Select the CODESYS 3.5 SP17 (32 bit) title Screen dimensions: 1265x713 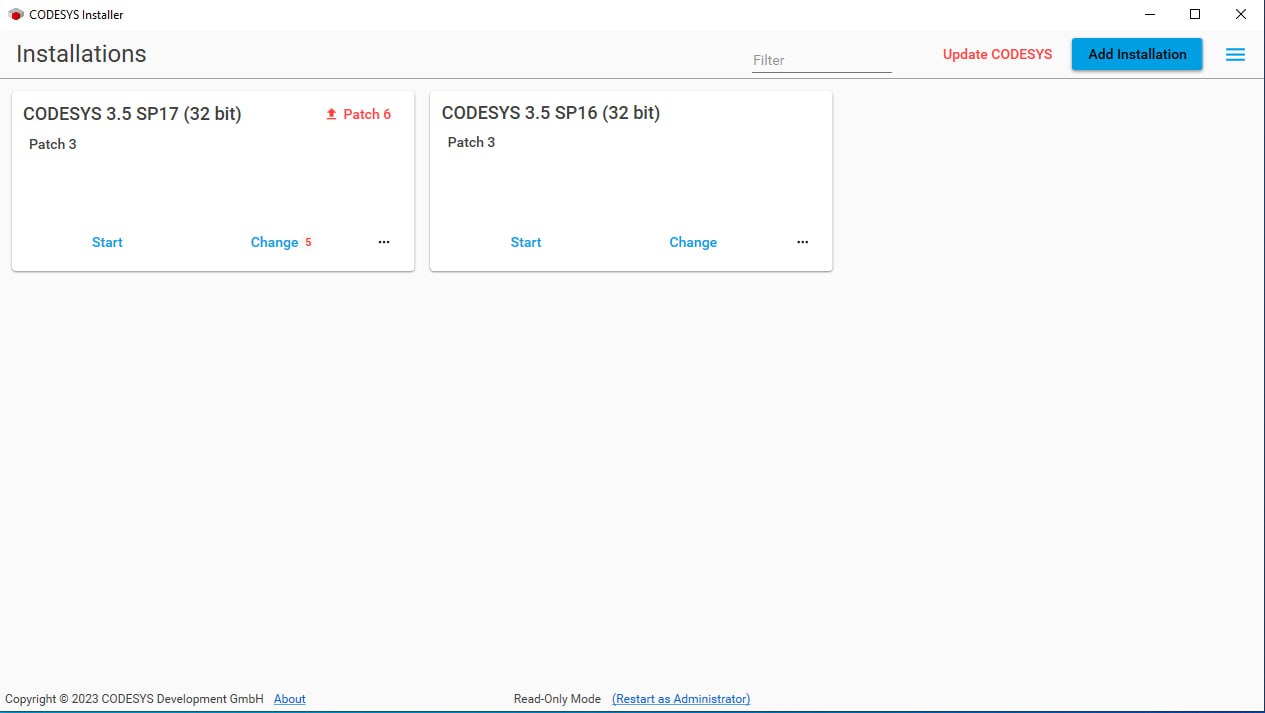(x=132, y=114)
